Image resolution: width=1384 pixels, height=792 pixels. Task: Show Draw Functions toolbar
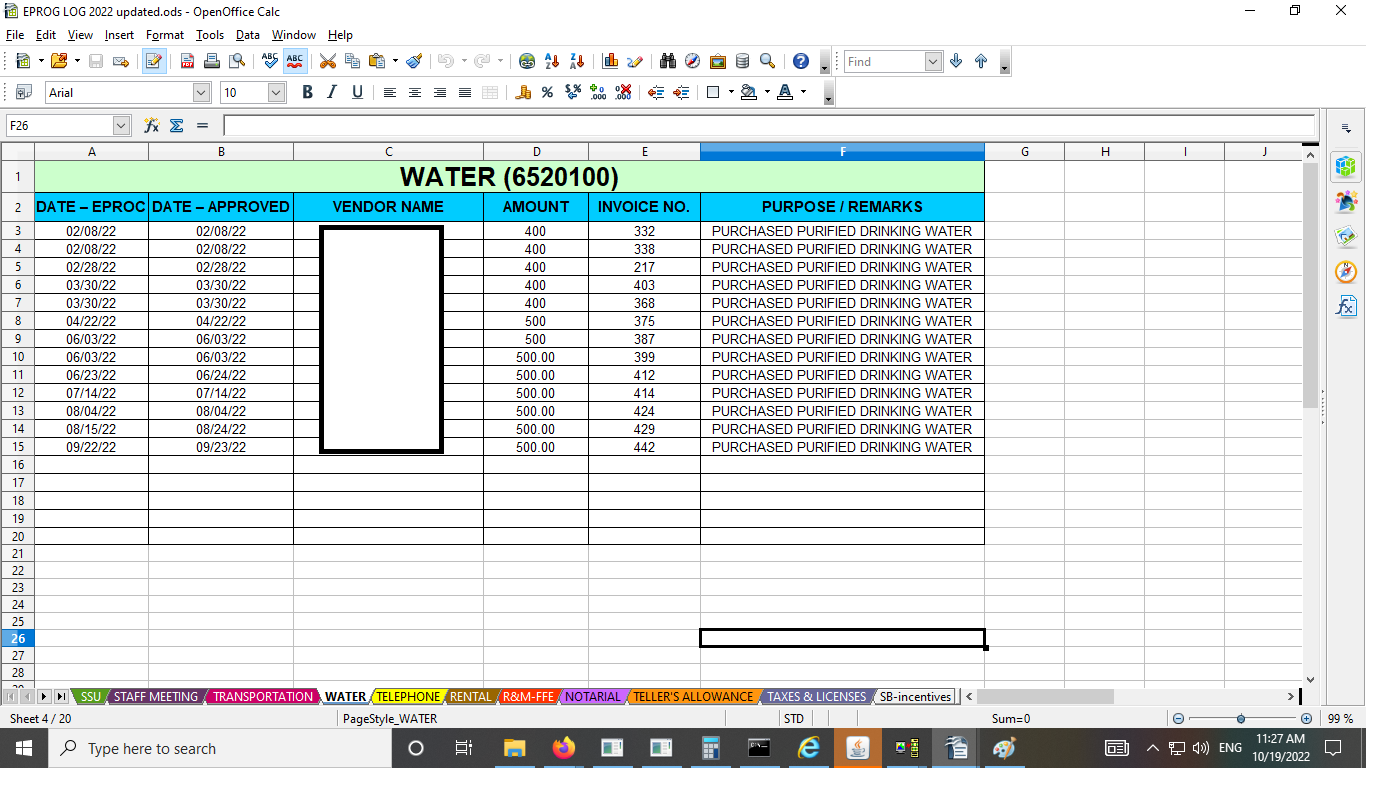(x=635, y=61)
